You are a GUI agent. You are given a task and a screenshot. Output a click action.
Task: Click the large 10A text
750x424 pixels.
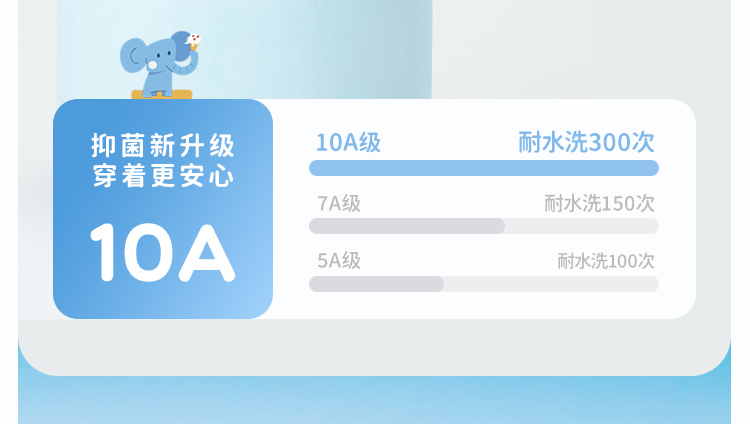162,250
